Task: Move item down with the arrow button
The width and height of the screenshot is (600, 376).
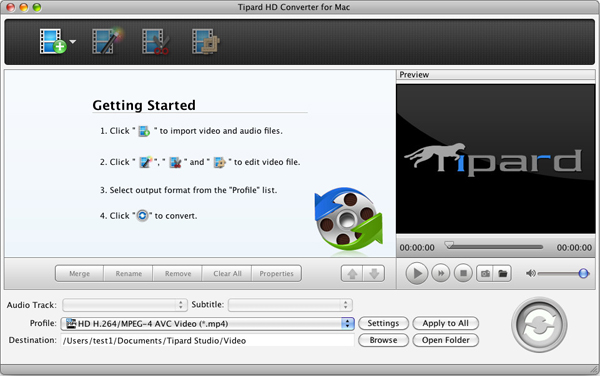Action: pyautogui.click(x=374, y=273)
